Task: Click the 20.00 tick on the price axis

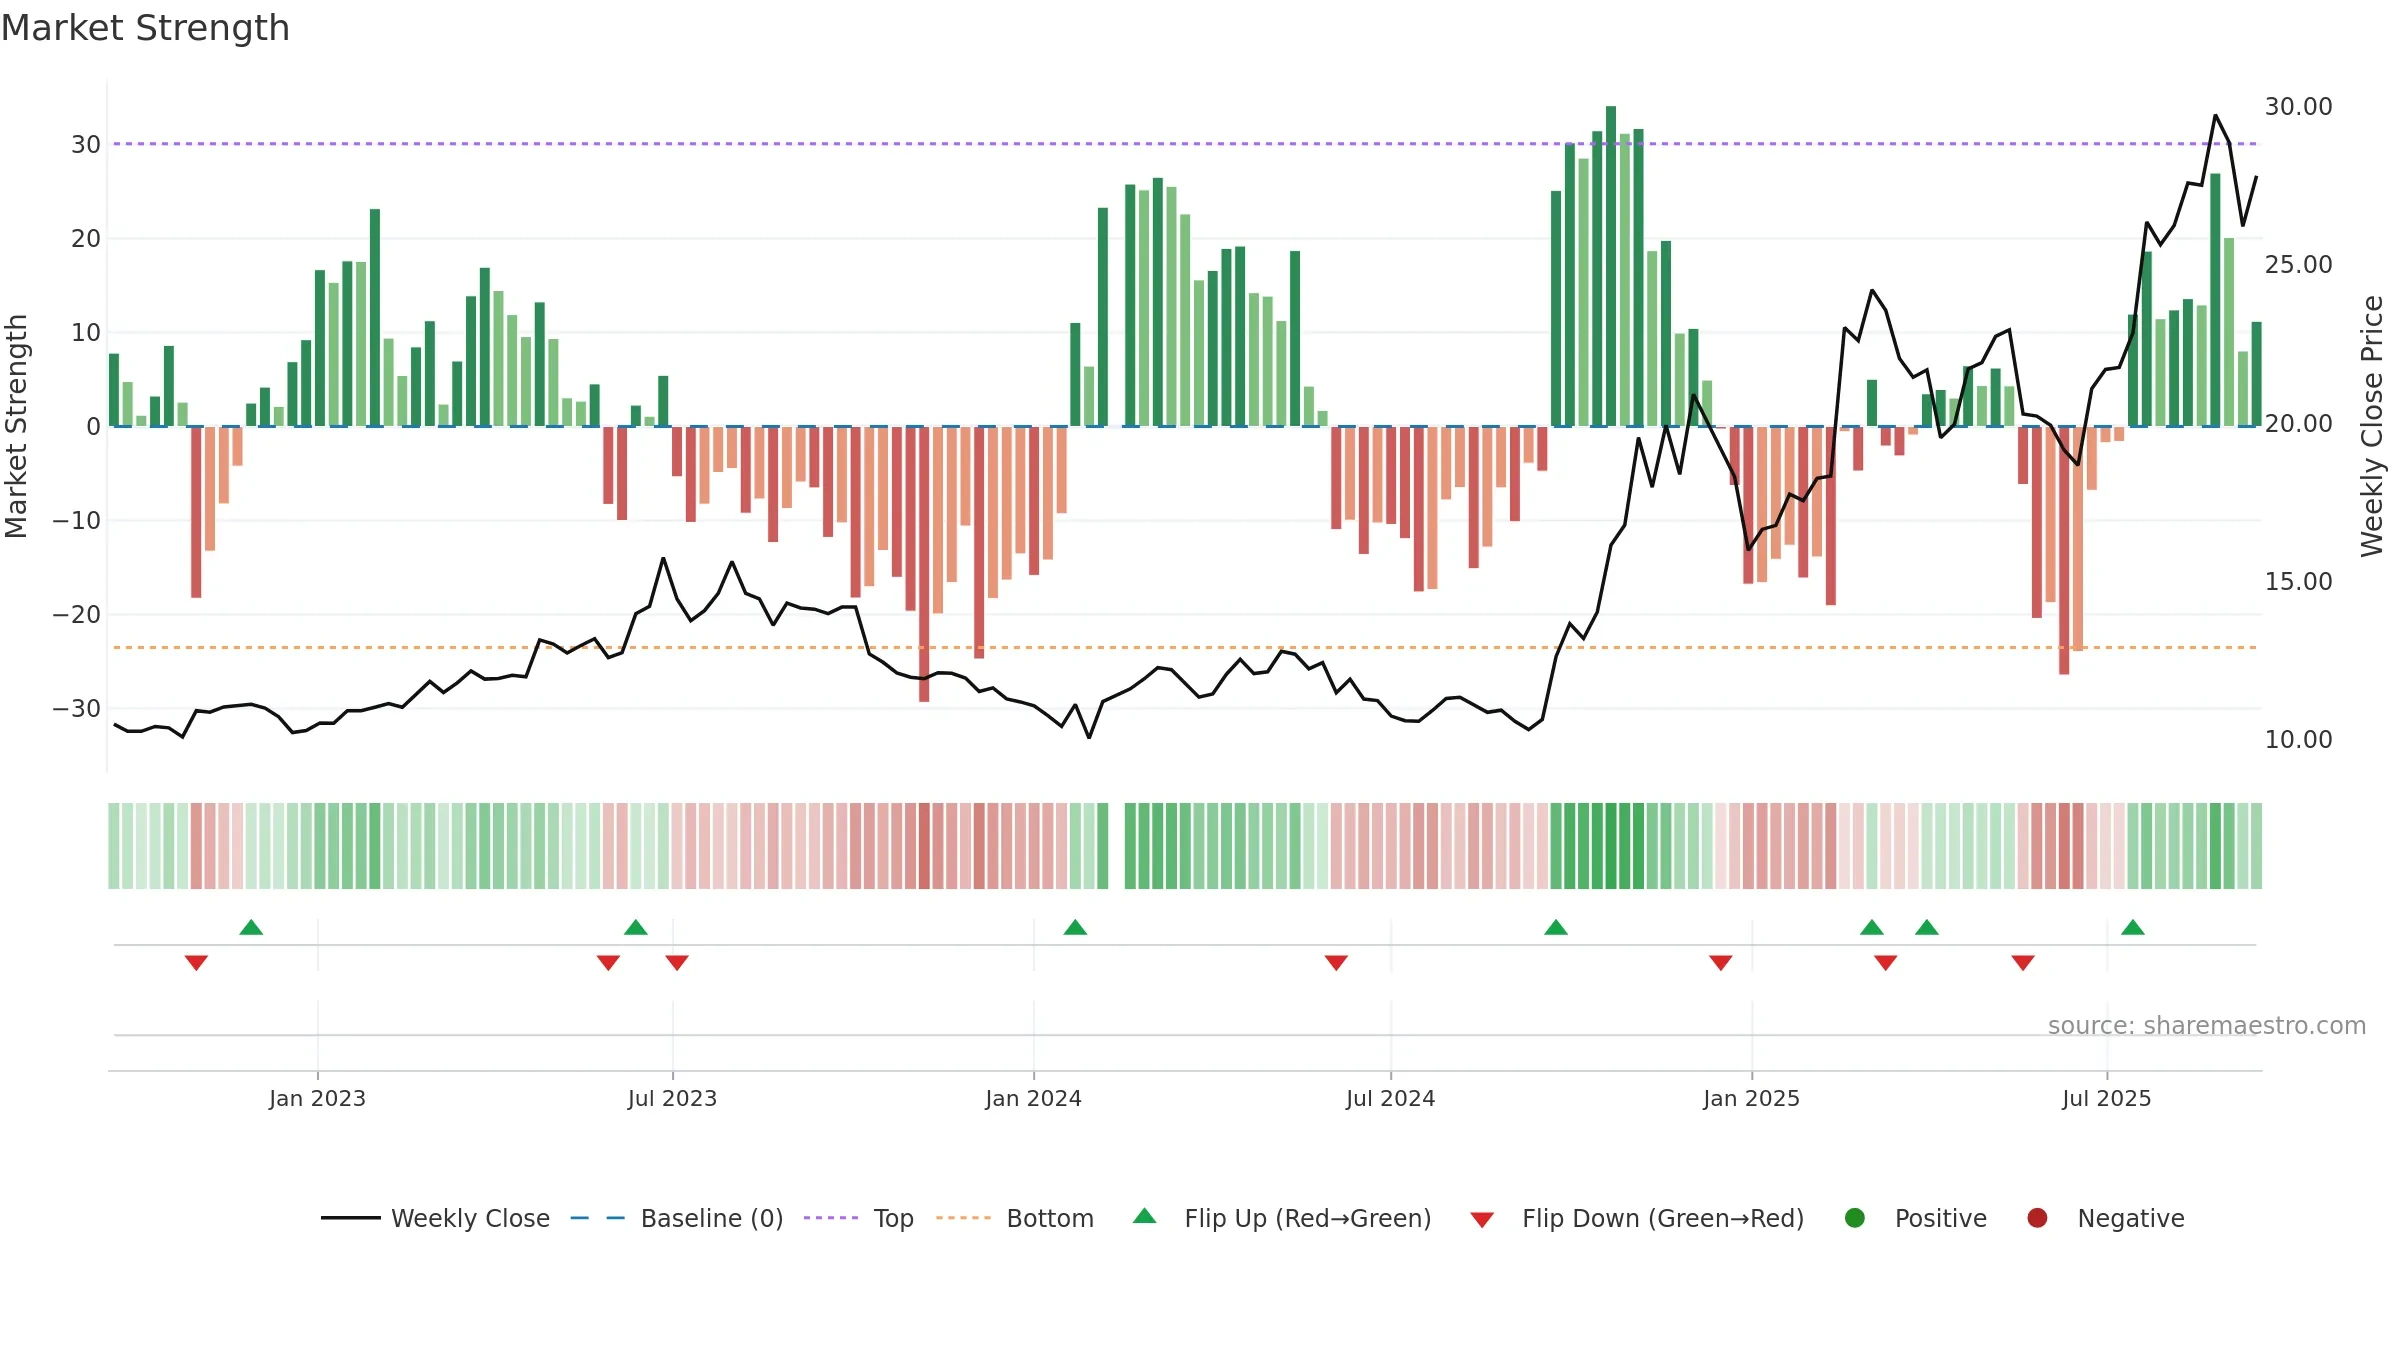Action: (2298, 423)
